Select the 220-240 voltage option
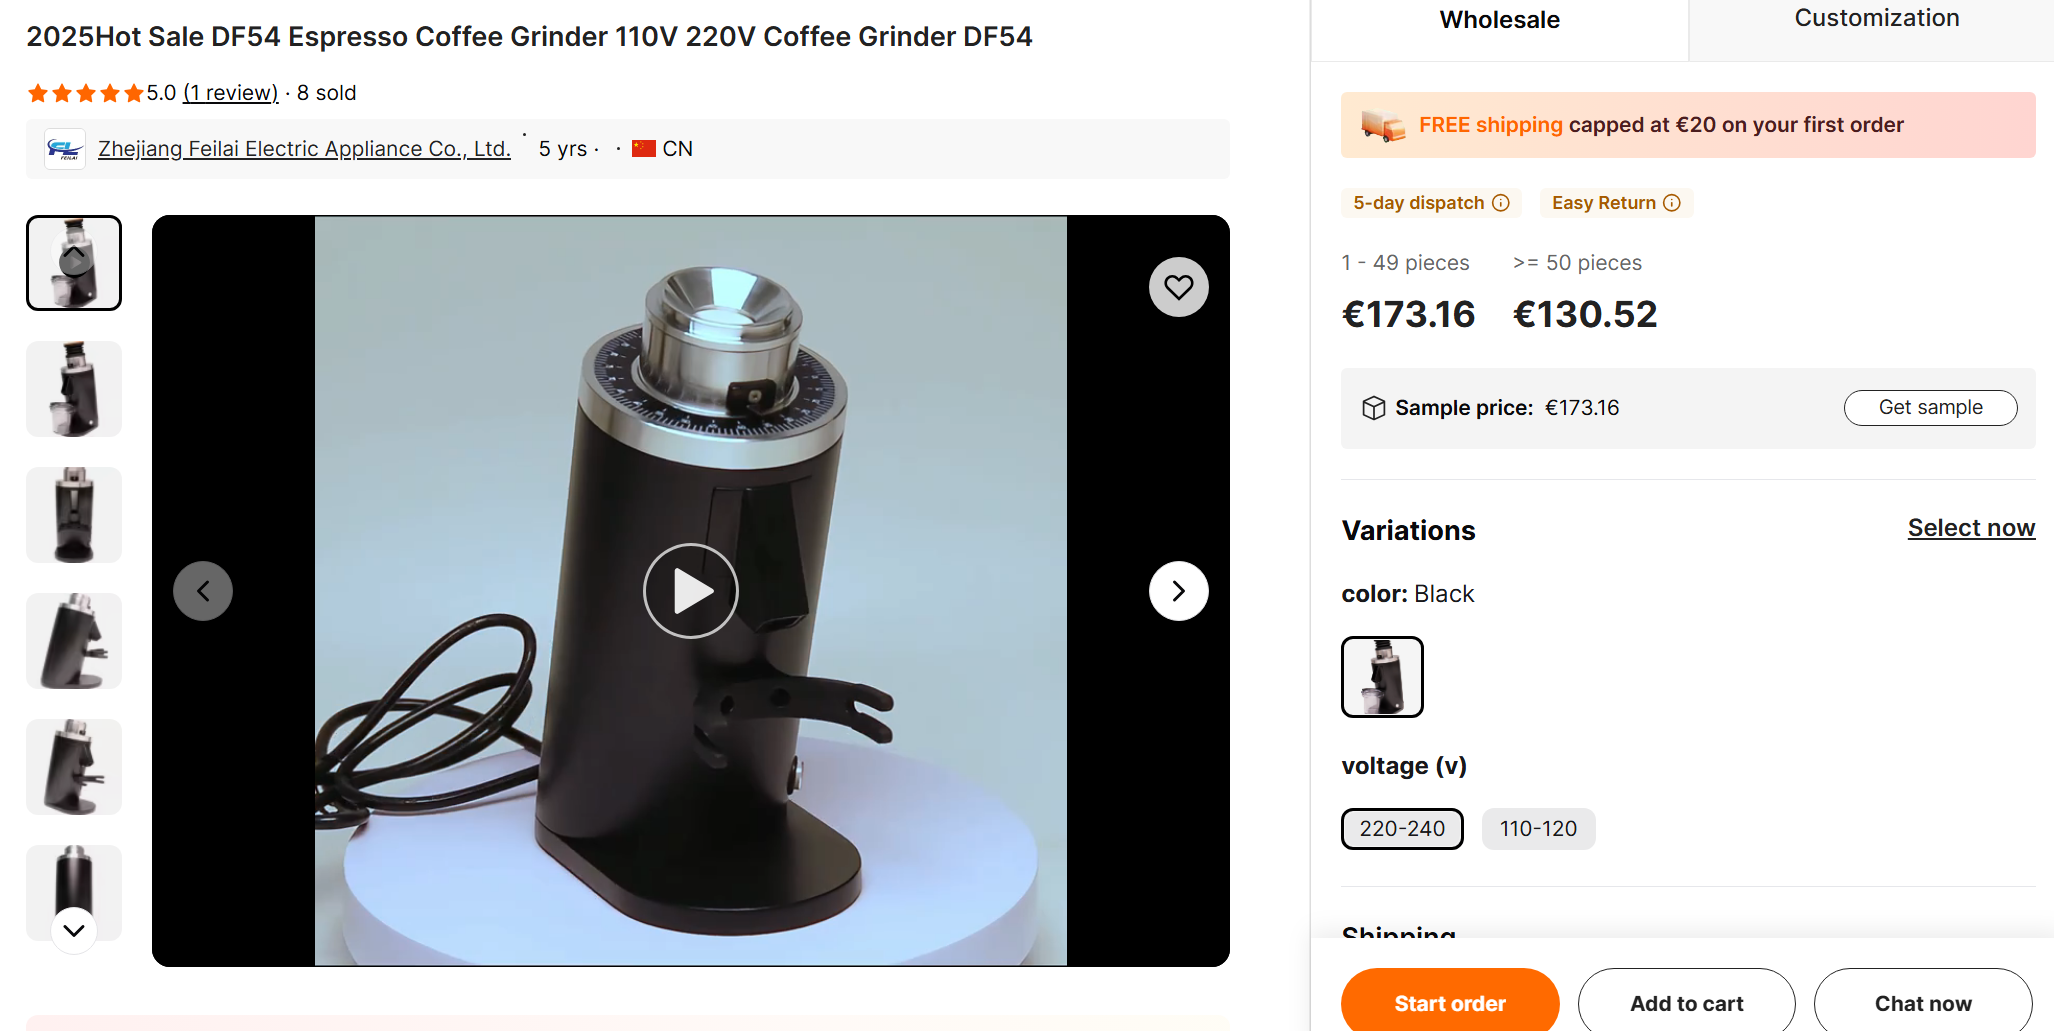This screenshot has height=1031, width=2054. coord(1402,829)
